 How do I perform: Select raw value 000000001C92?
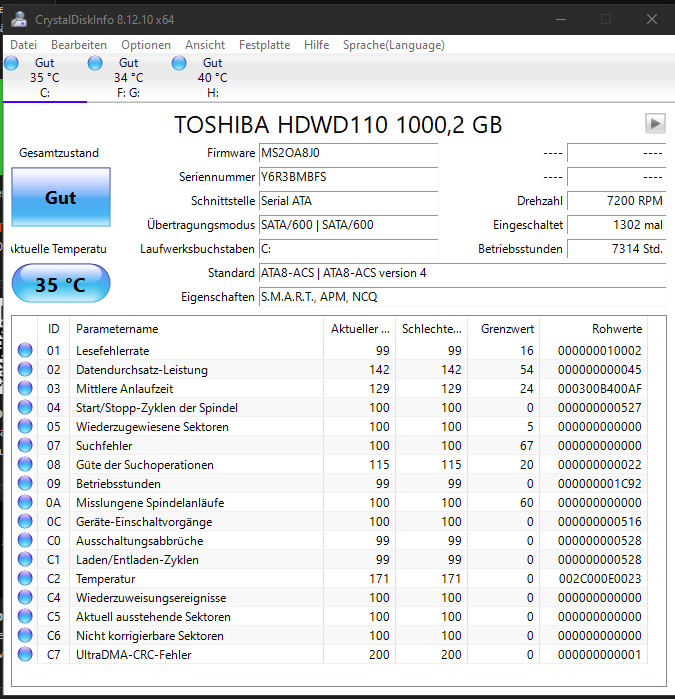(600, 484)
